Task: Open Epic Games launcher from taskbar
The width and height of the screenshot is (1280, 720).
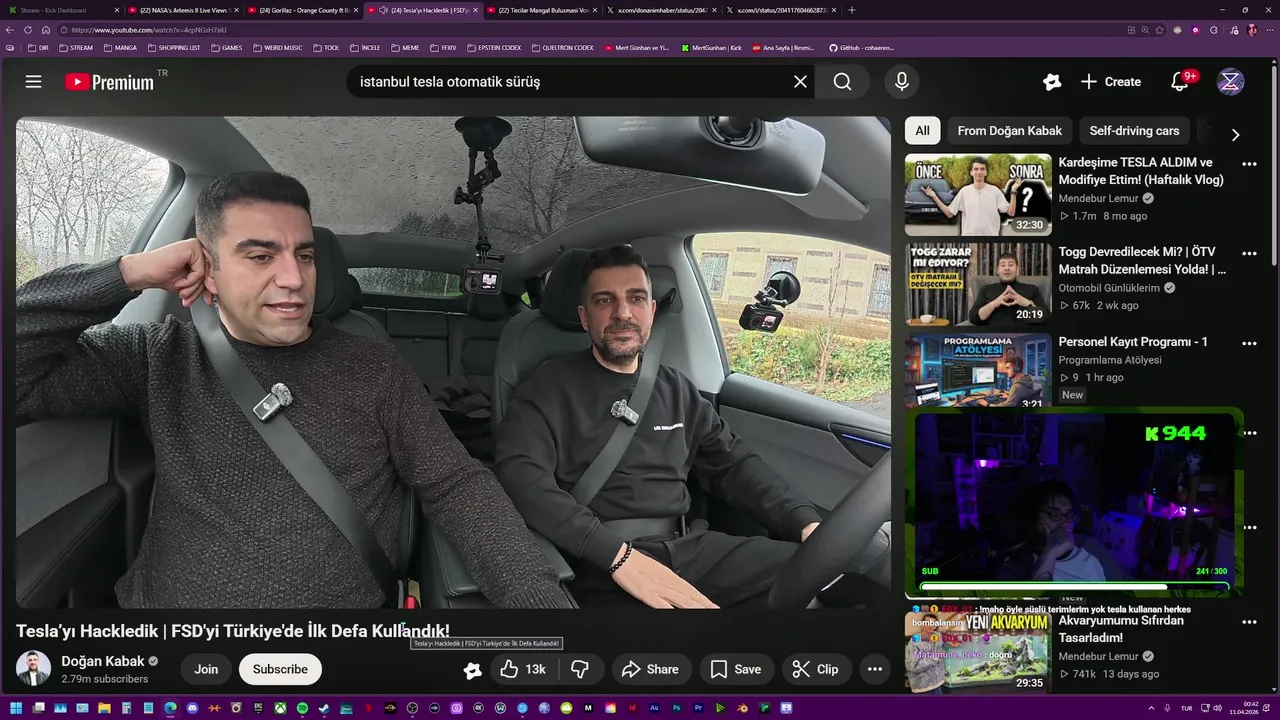Action: tap(258, 708)
